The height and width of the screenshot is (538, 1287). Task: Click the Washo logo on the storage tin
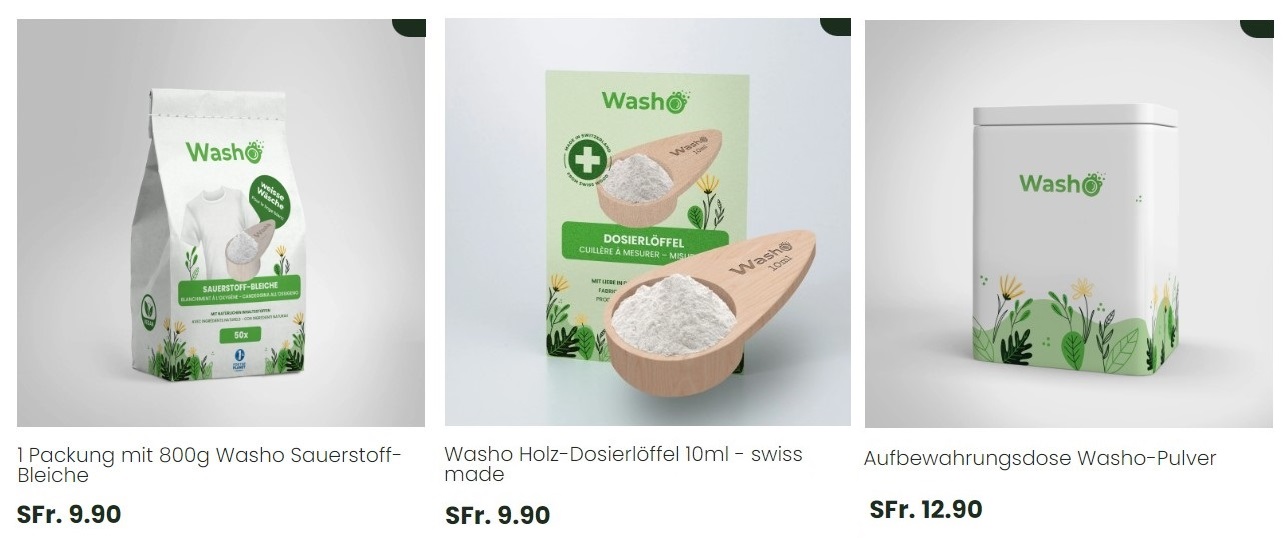pos(1062,182)
